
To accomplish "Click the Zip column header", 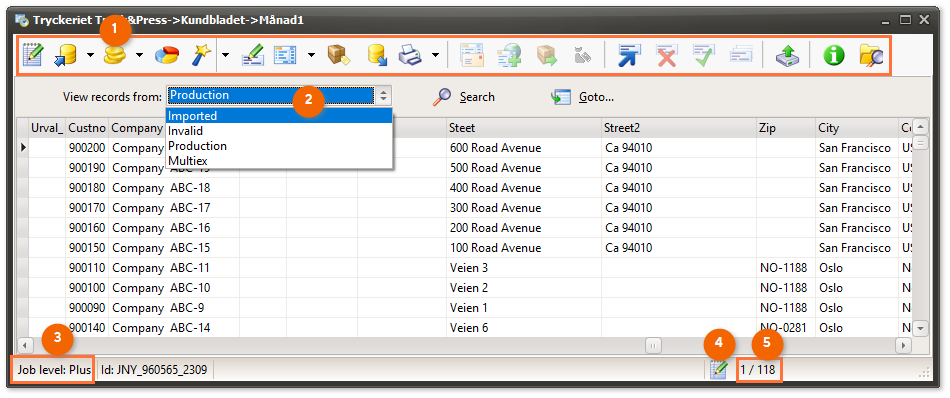I will [786, 128].
